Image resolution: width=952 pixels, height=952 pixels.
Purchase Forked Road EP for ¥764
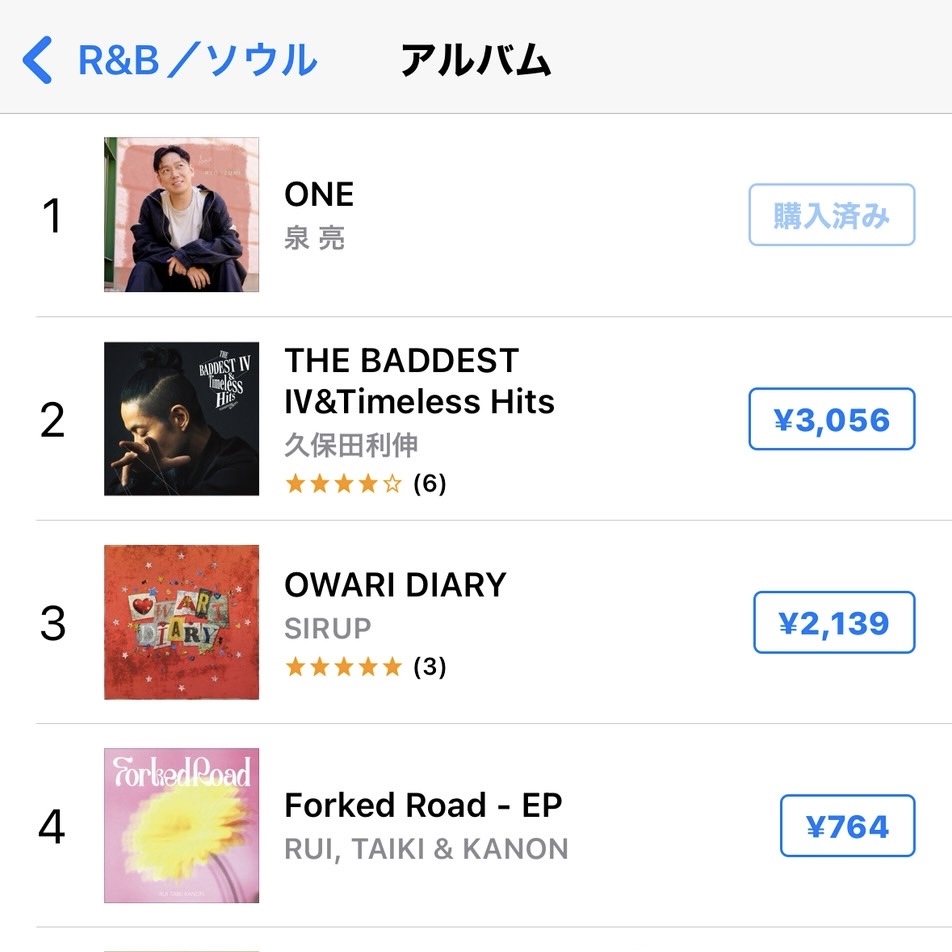(x=847, y=826)
